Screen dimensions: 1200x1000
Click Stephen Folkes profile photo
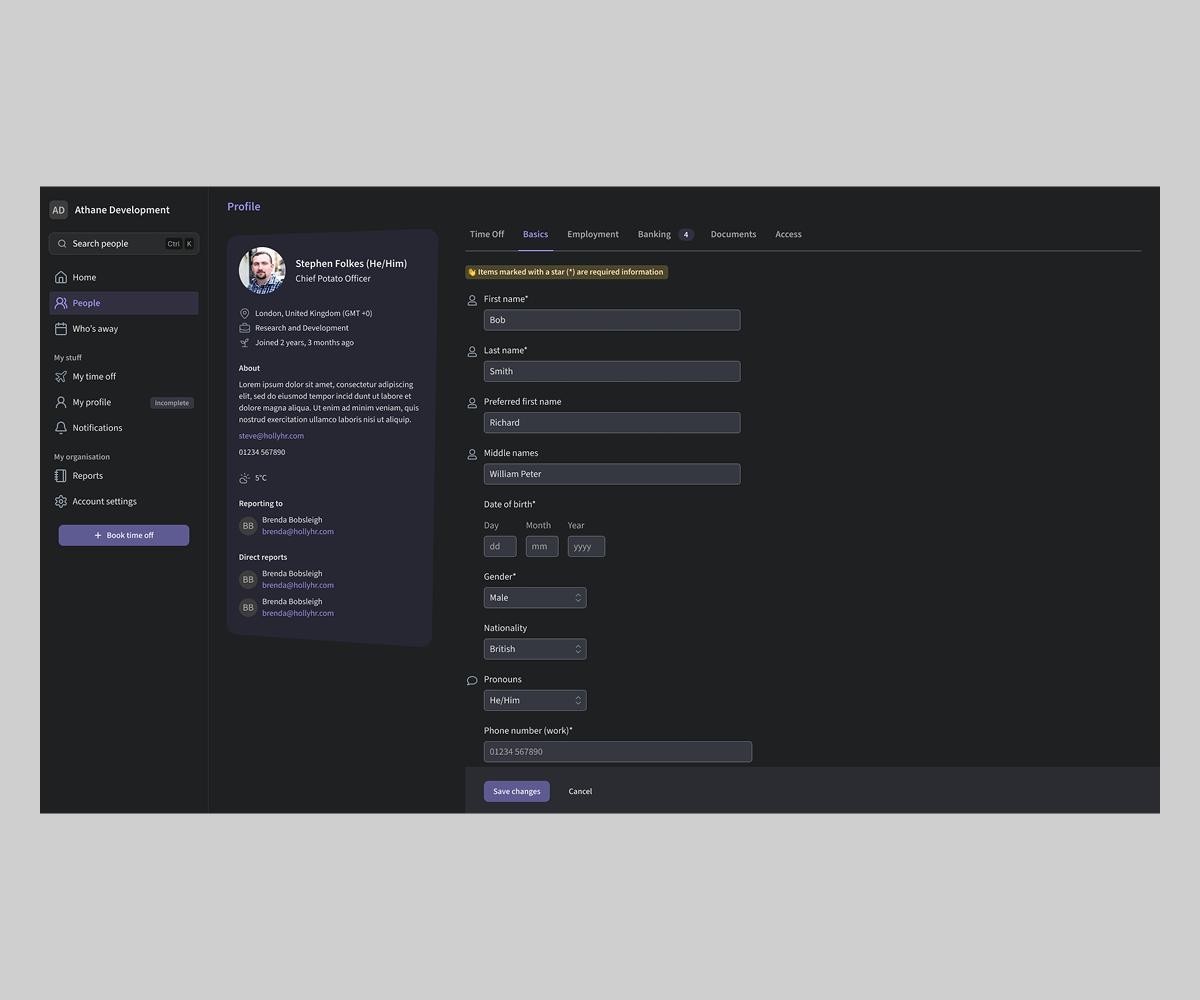(262, 270)
